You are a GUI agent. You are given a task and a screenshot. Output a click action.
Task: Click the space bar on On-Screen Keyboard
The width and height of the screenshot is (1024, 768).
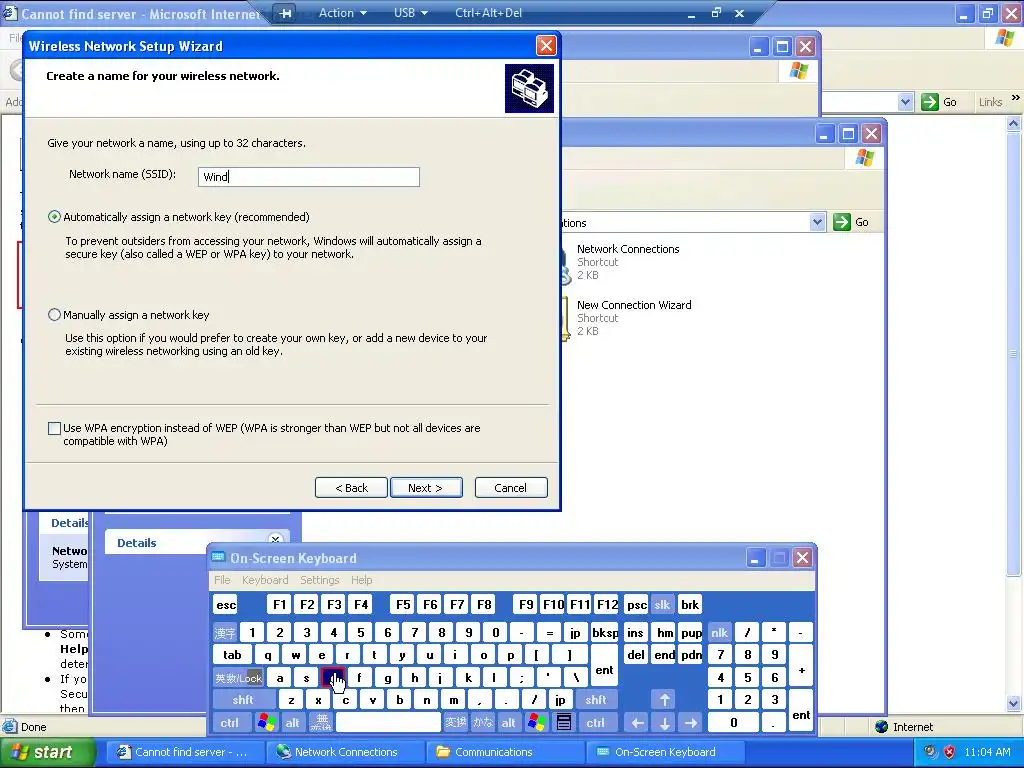[x=388, y=723]
